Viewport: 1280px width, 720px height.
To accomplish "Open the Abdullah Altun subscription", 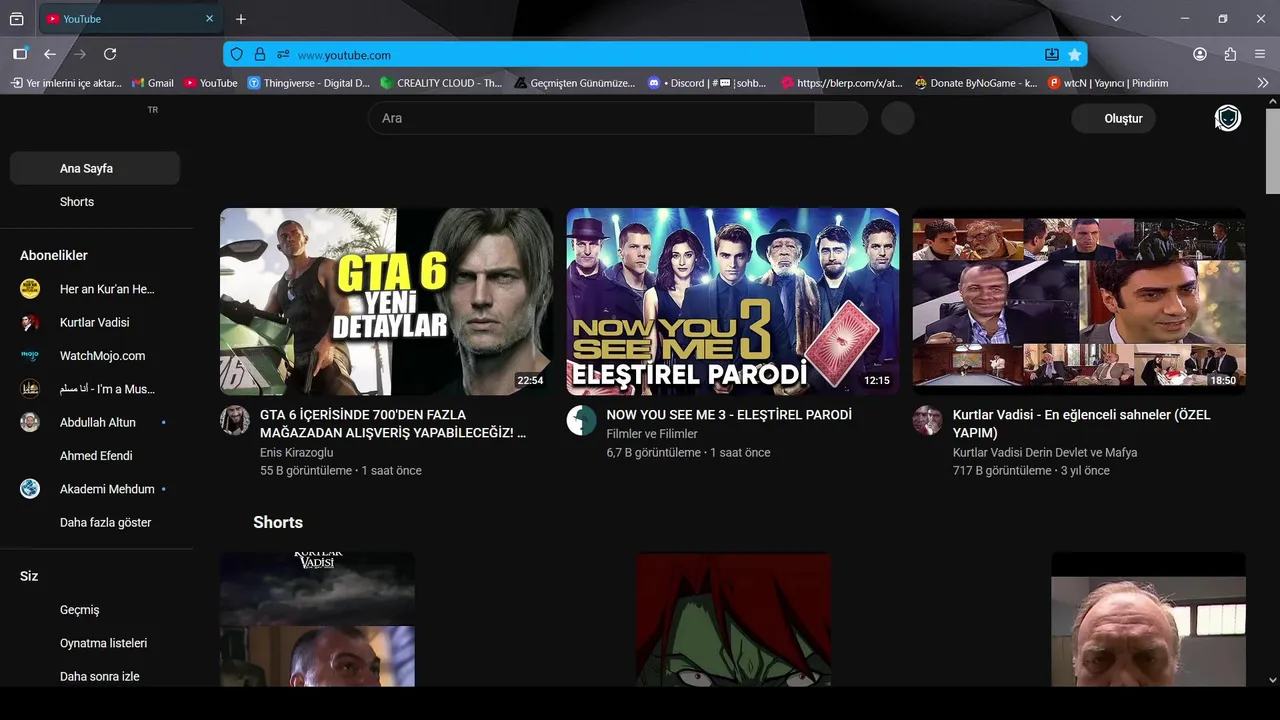I will 95,422.
